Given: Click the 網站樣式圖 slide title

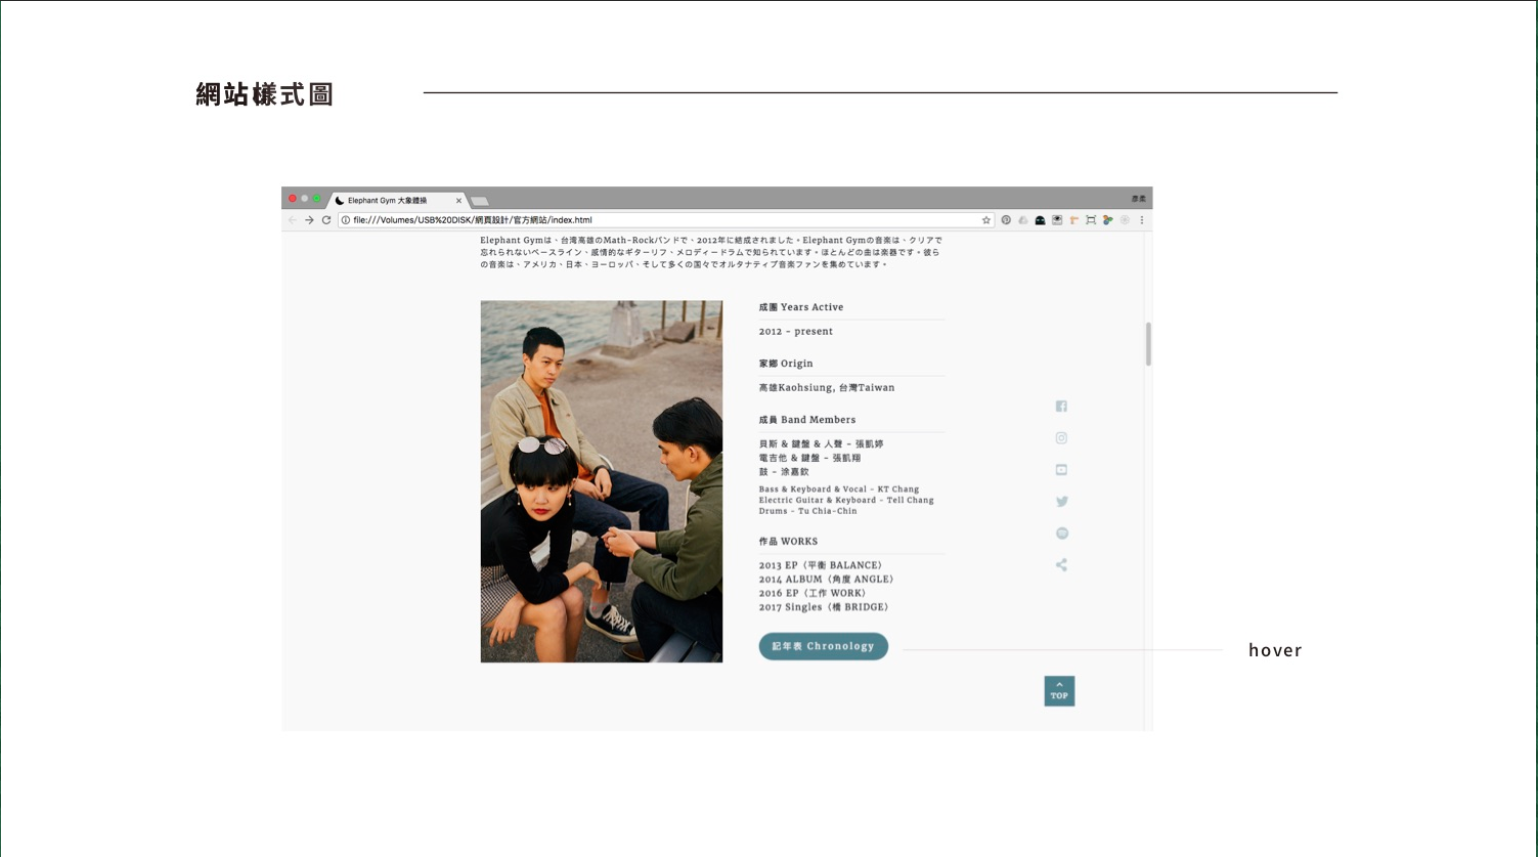Looking at the screenshot, I should (264, 95).
